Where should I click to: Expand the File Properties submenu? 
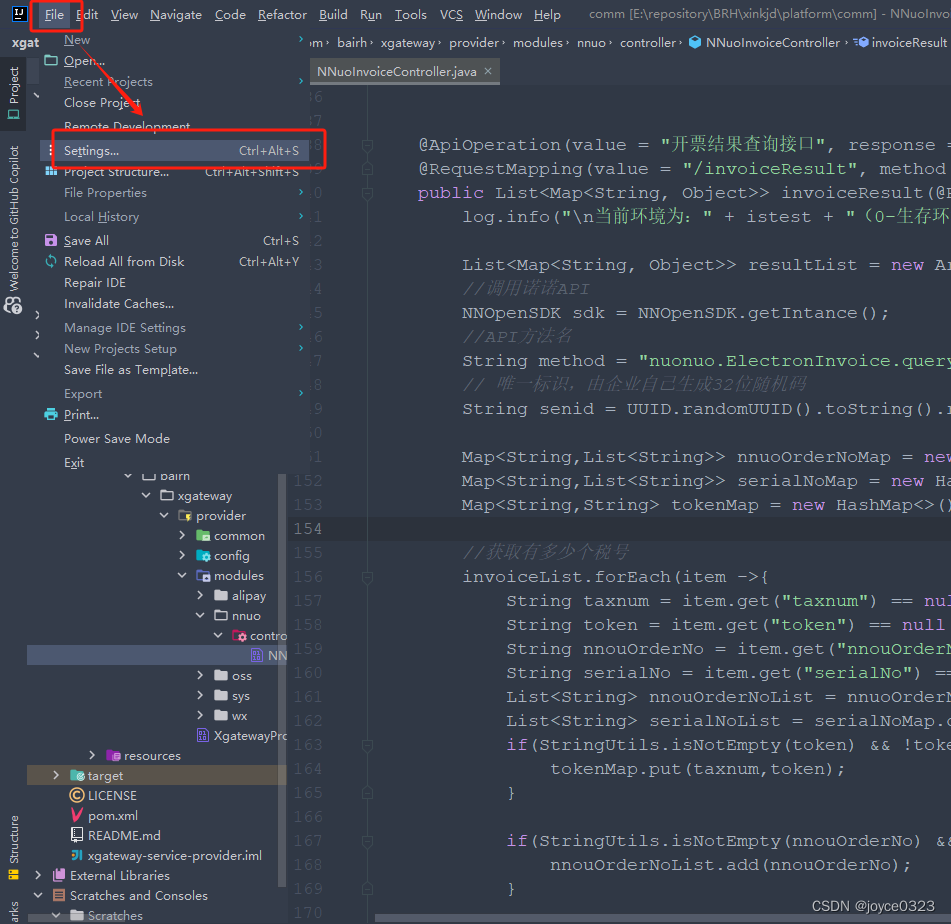pos(301,192)
